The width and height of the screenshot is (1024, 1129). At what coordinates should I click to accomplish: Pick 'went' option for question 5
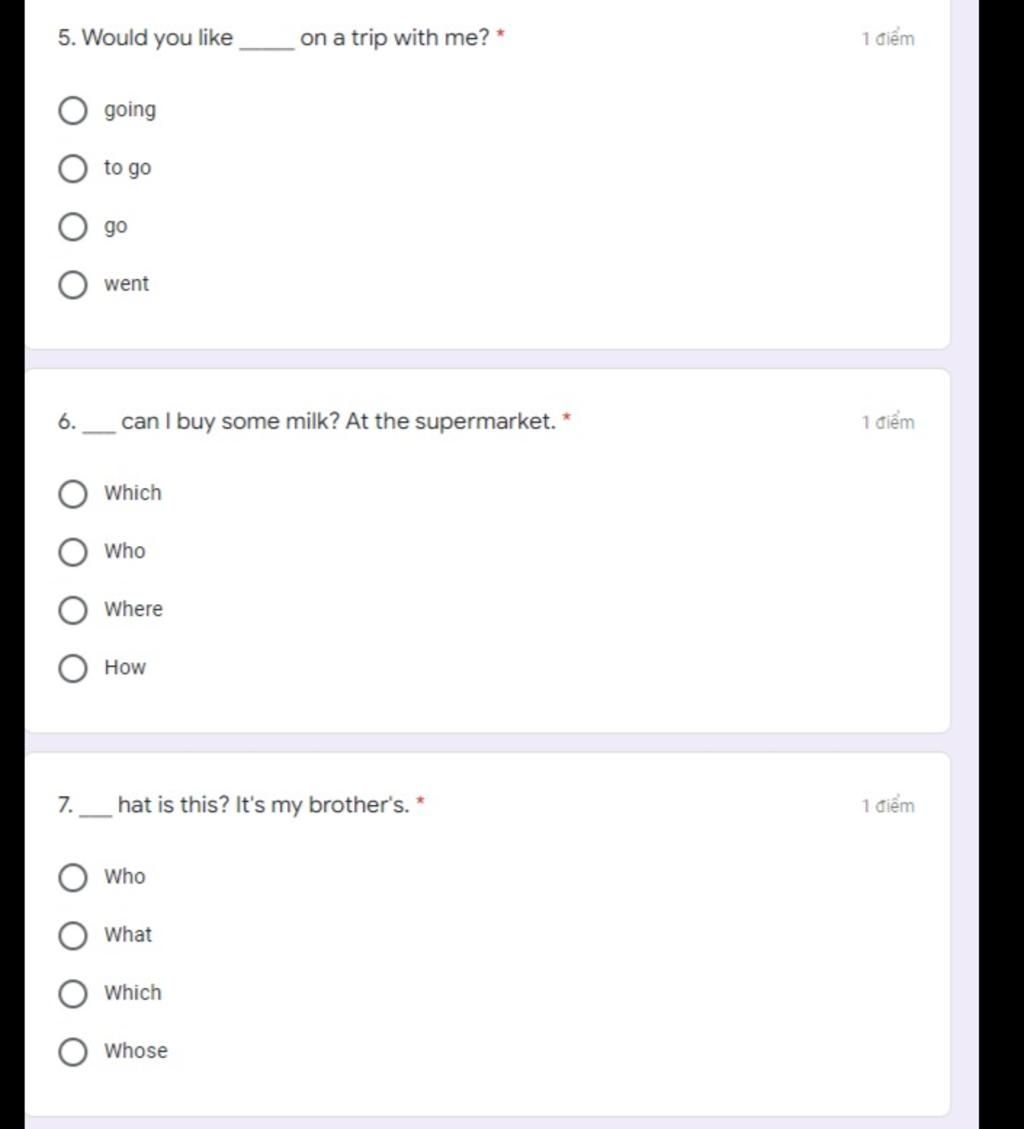click(x=73, y=284)
